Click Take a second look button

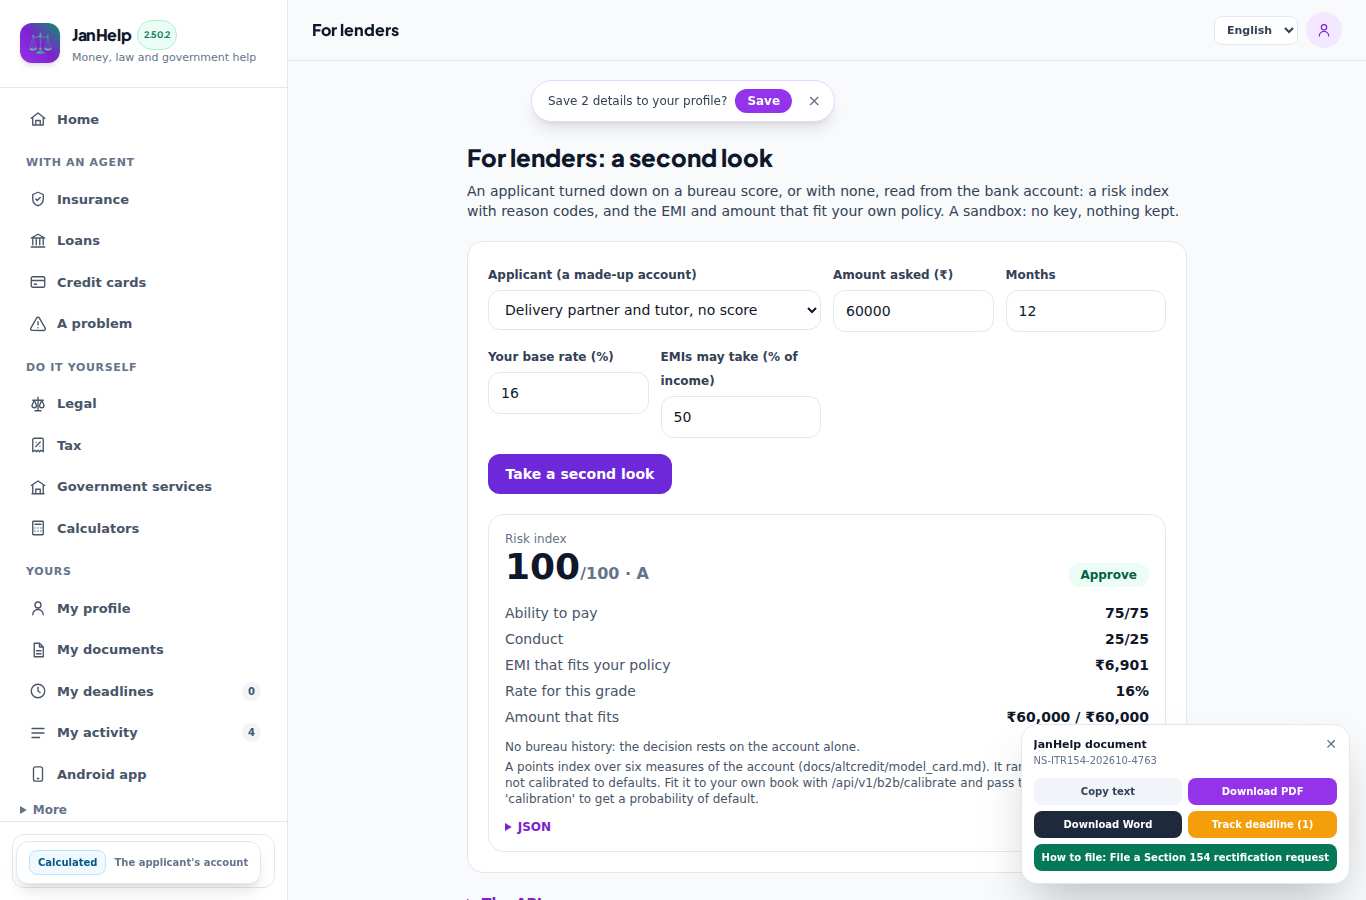pos(580,474)
